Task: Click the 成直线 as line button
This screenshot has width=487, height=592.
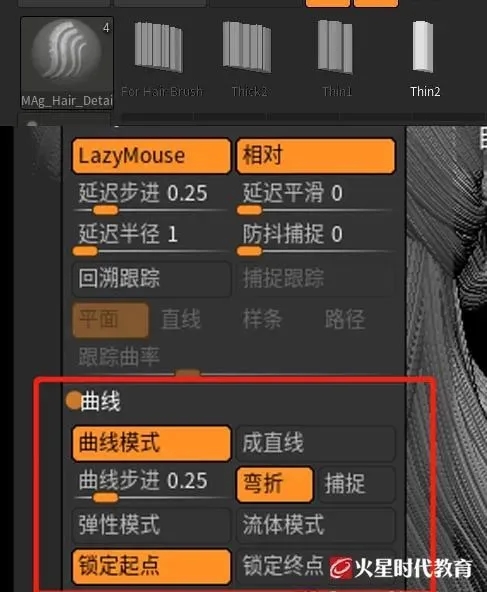Action: click(x=316, y=444)
